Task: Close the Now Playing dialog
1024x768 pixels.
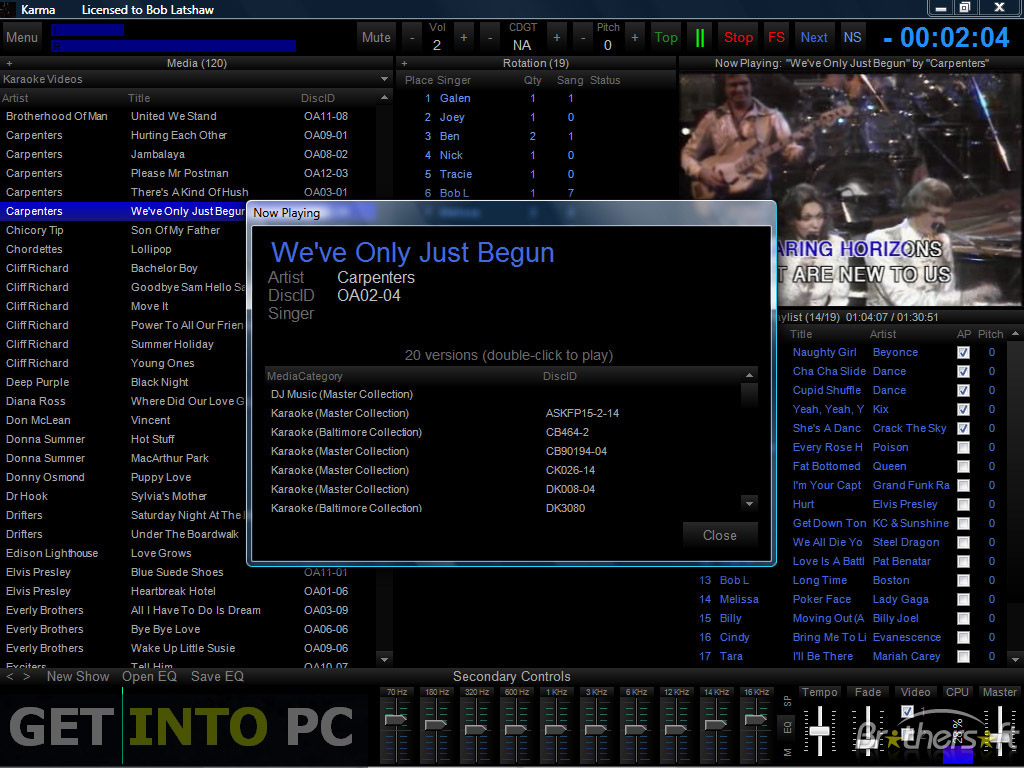Action: [x=720, y=536]
